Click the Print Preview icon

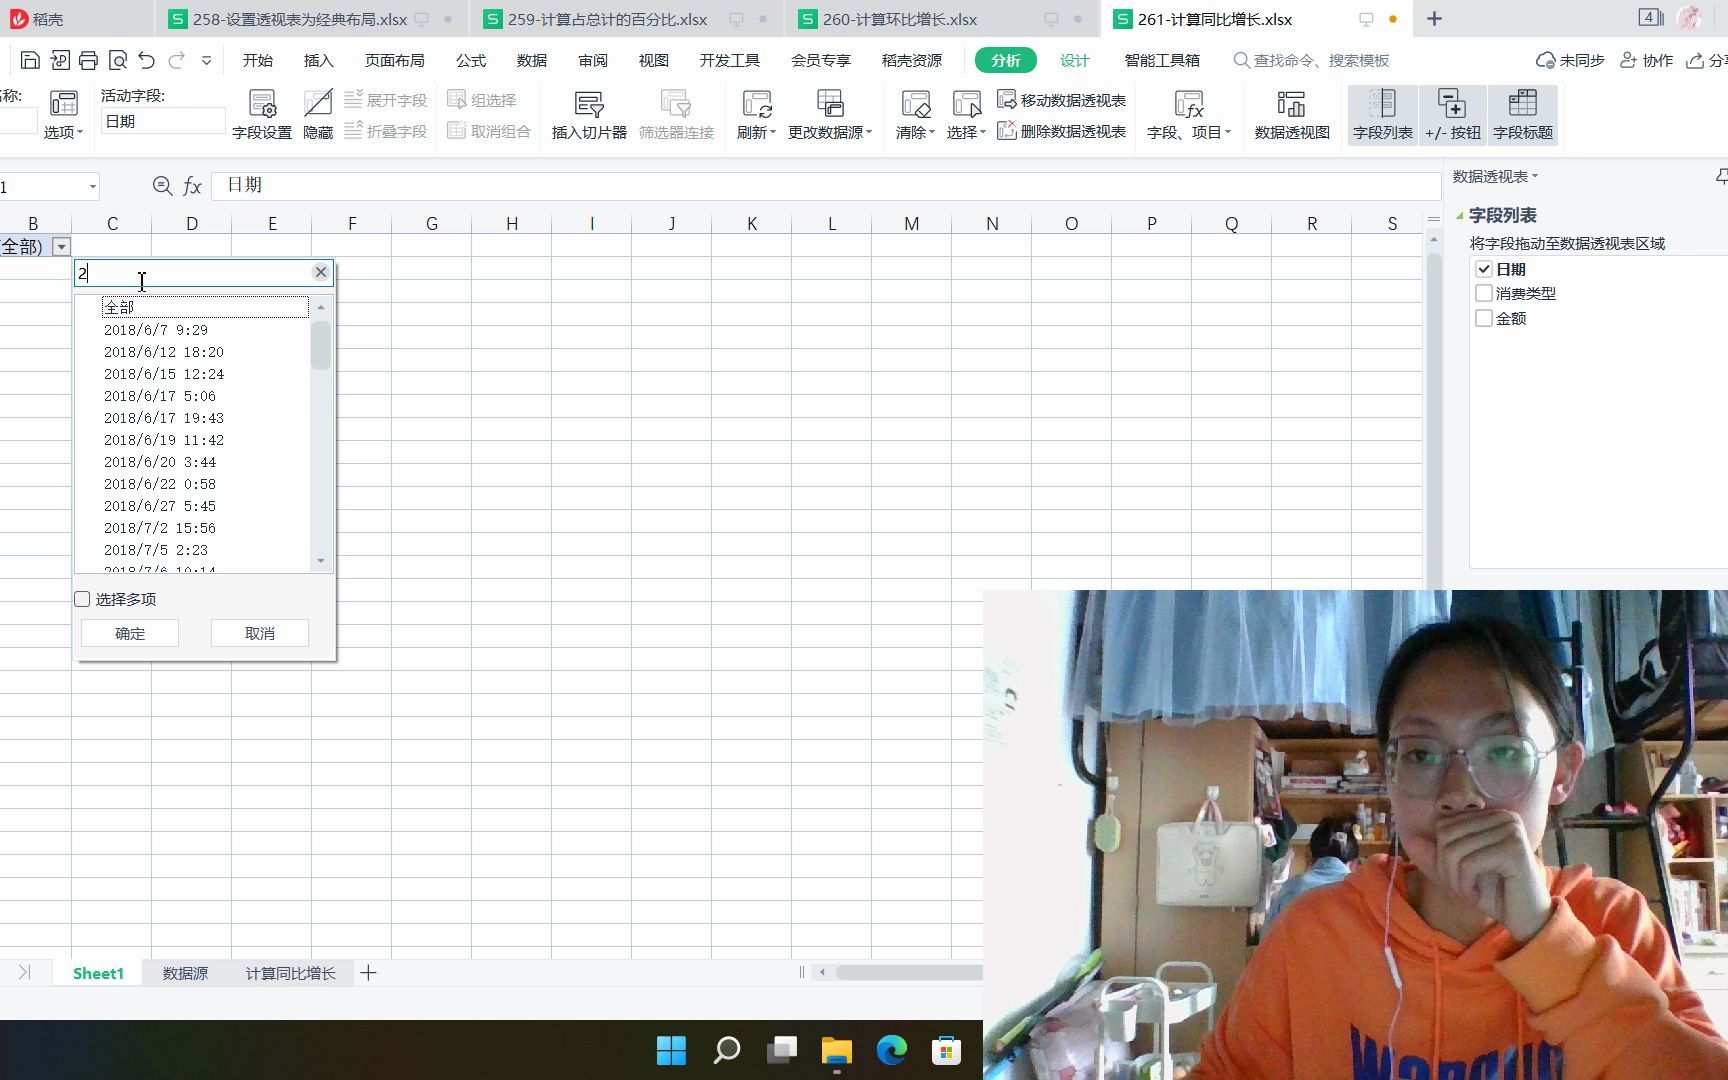coord(117,60)
